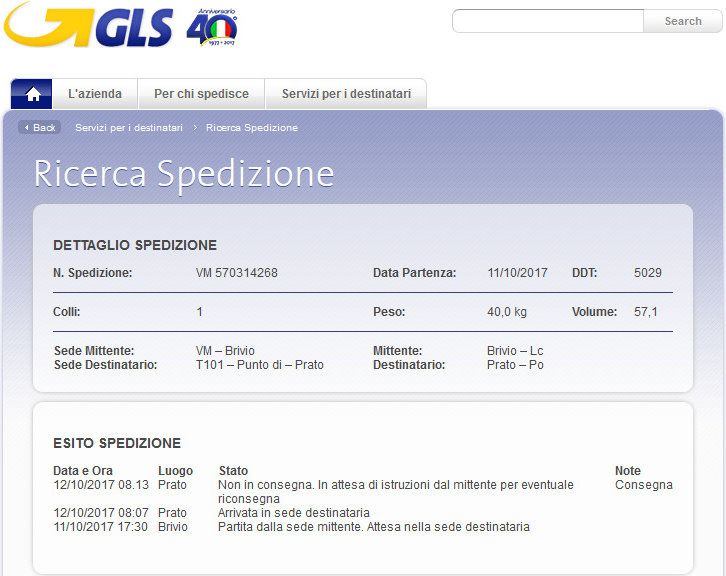Viewport: 726px width, 576px height.
Task: Follow Servizi per i destinatari breadcrumb link
Action: click(129, 128)
